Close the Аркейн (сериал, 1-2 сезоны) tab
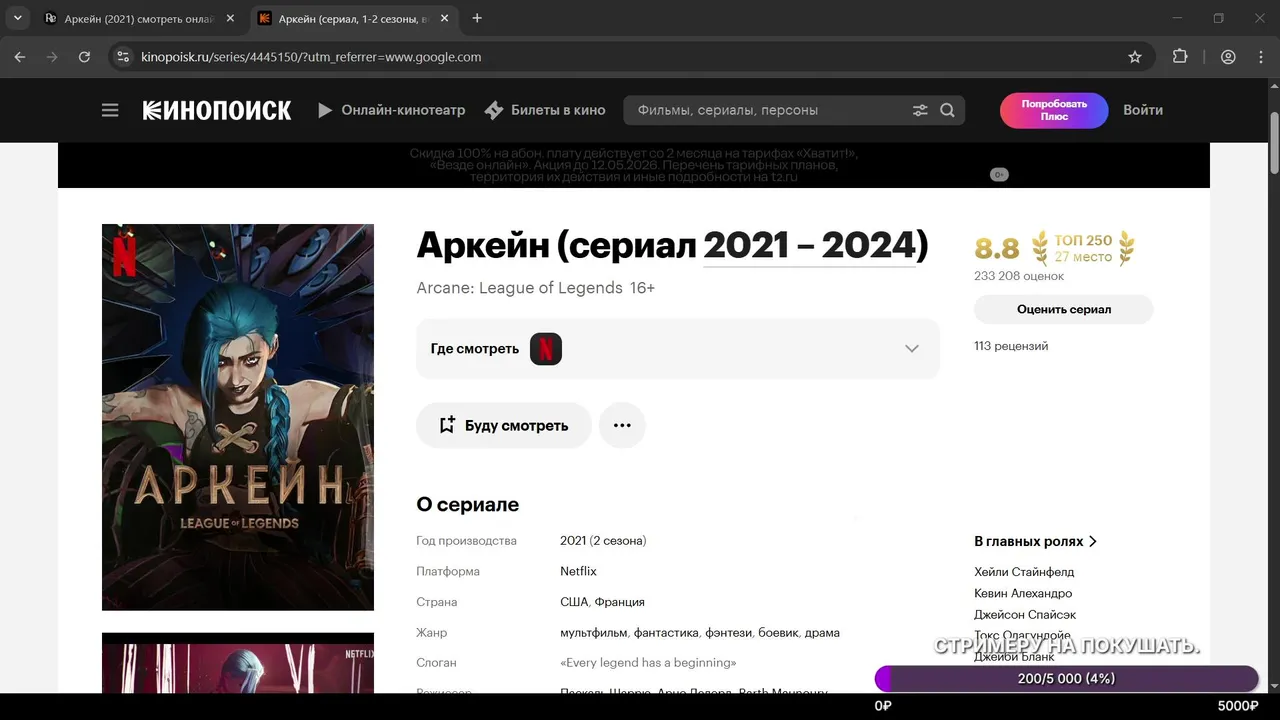The height and width of the screenshot is (720, 1280). point(446,18)
